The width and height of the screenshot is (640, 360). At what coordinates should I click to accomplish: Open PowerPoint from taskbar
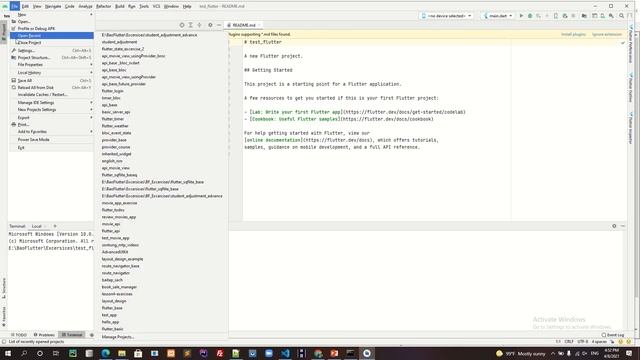click(x=334, y=353)
